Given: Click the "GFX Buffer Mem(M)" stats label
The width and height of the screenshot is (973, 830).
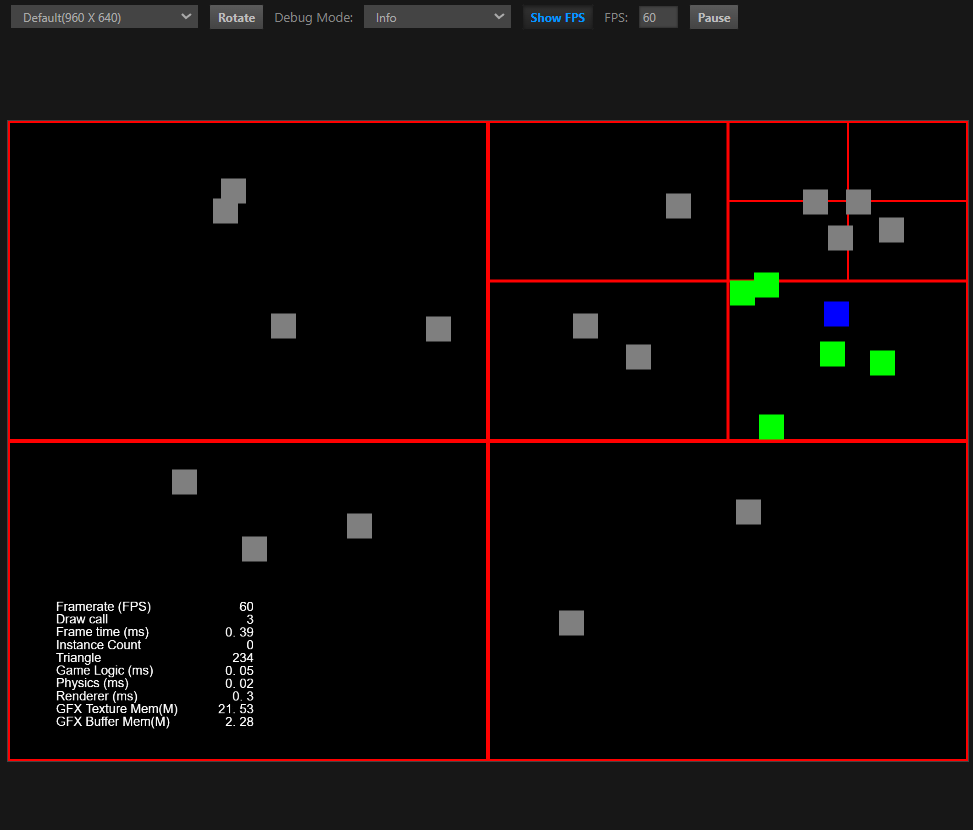Looking at the screenshot, I should (x=112, y=721).
